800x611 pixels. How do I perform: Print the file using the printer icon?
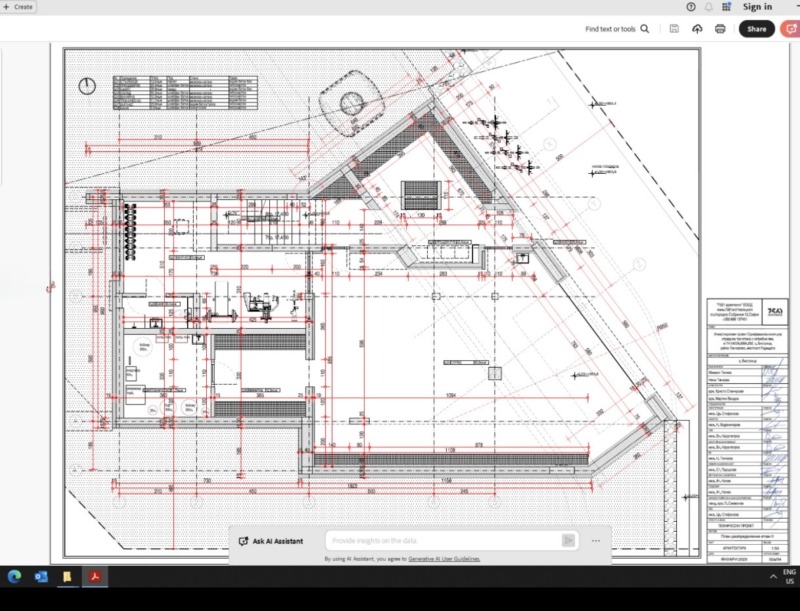(720, 29)
